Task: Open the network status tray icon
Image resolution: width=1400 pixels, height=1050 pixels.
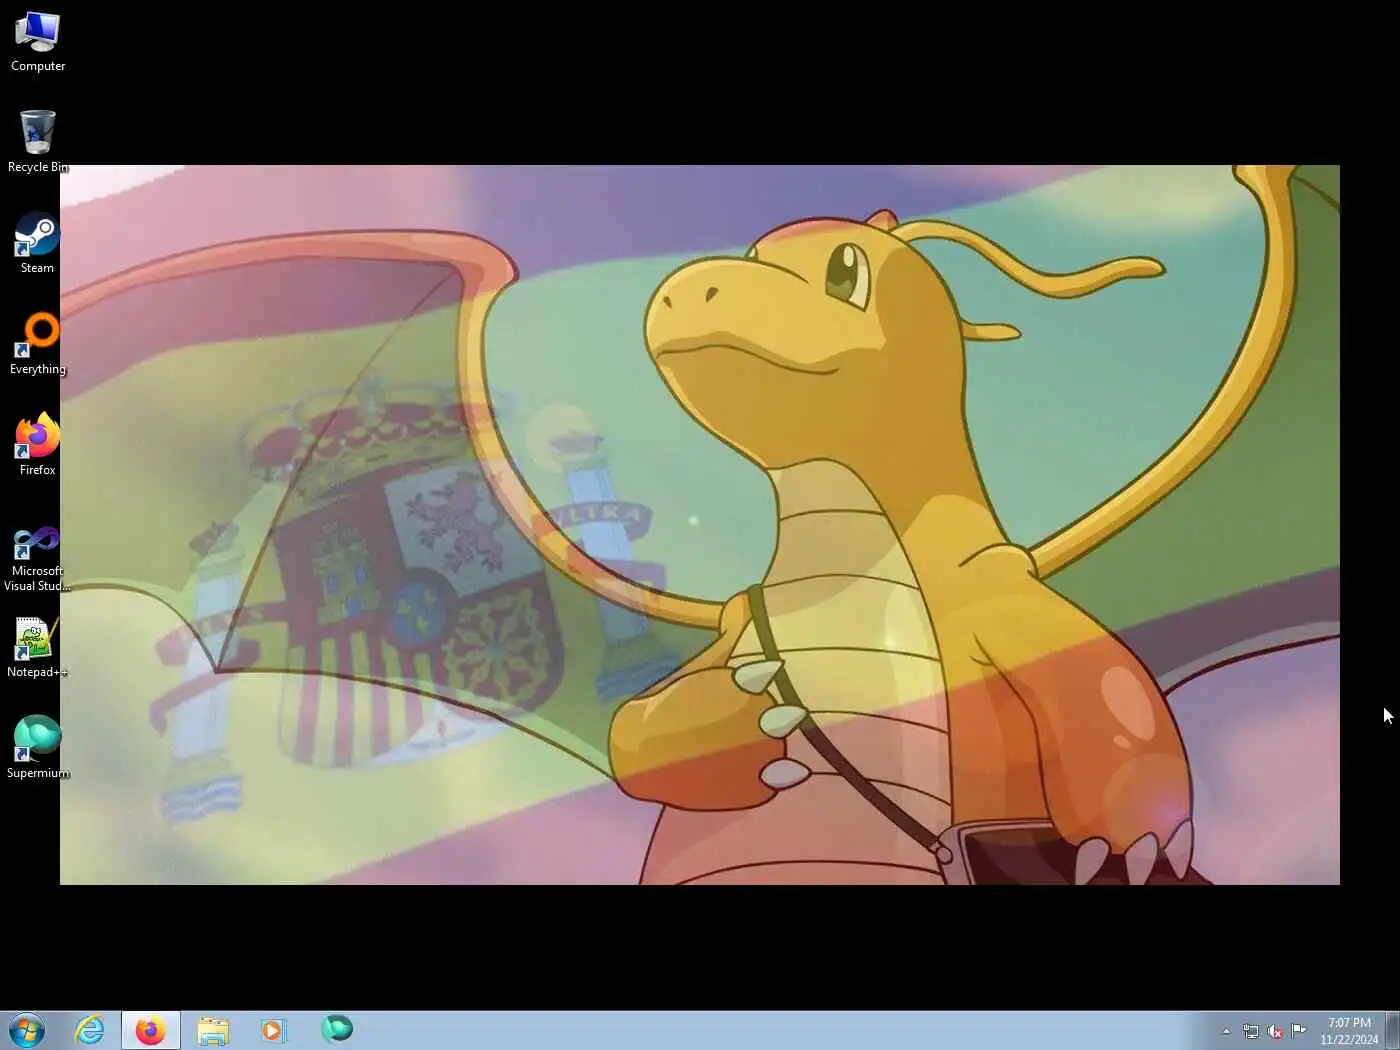Action: point(1251,1031)
